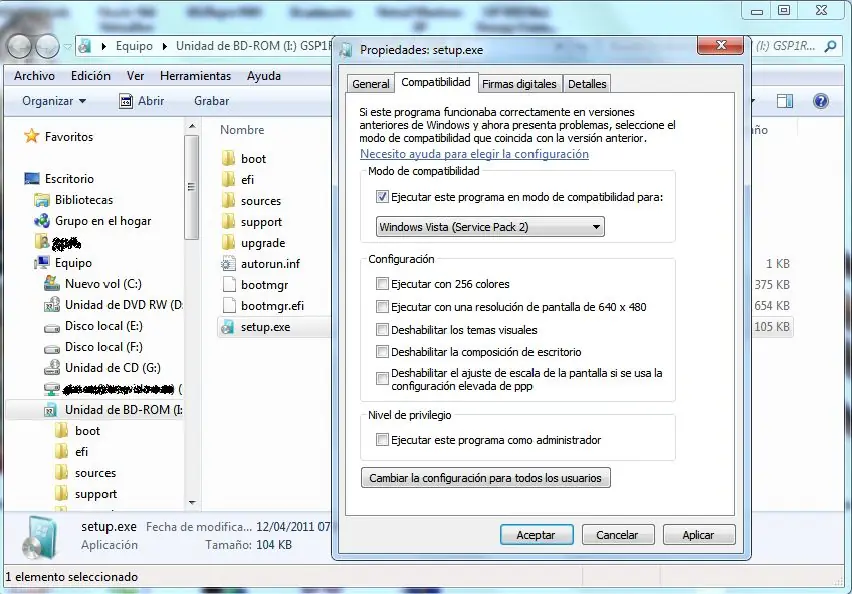This screenshot has height=594, width=852.
Task: Click the Cancelar button
Action: (618, 534)
